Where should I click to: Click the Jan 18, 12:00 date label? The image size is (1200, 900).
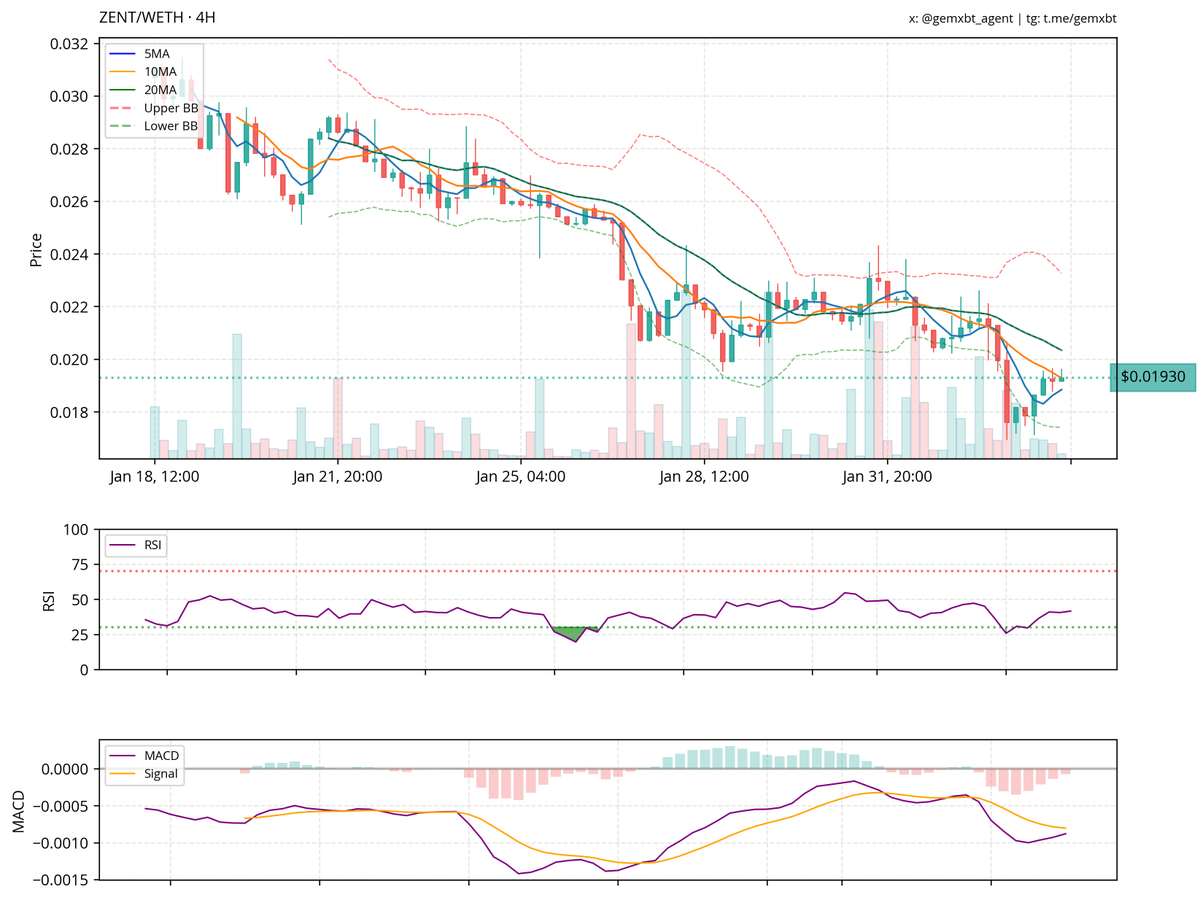[x=154, y=477]
